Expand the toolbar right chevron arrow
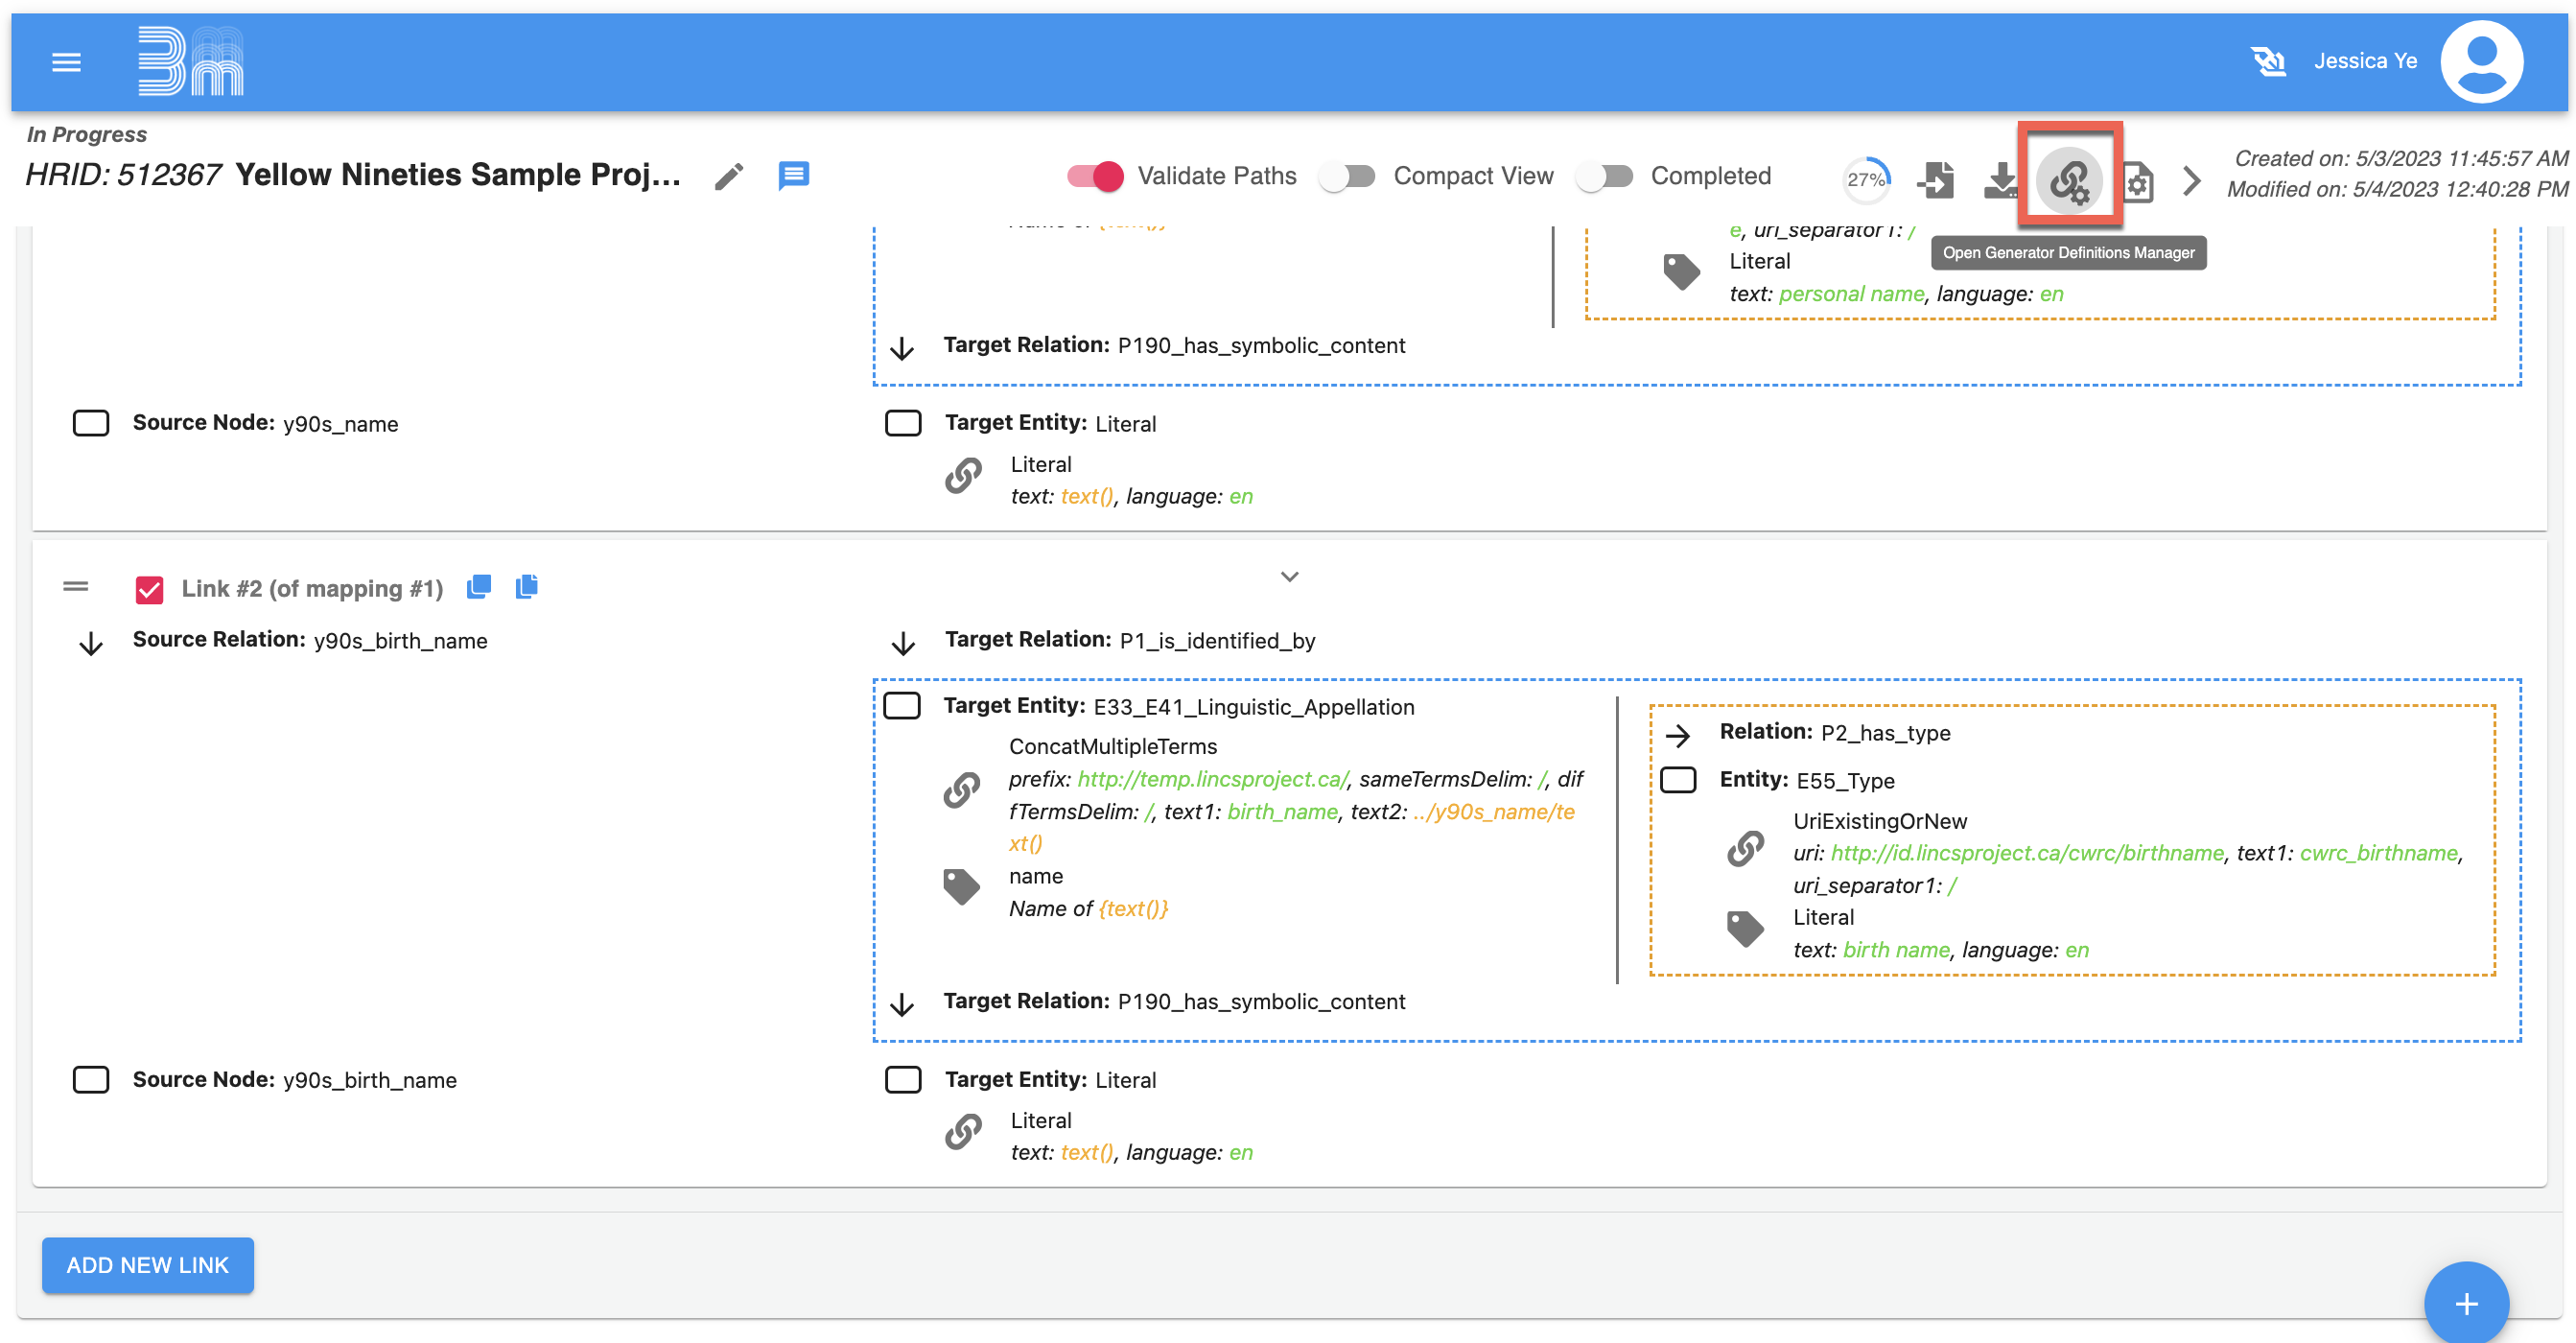 pos(2191,181)
